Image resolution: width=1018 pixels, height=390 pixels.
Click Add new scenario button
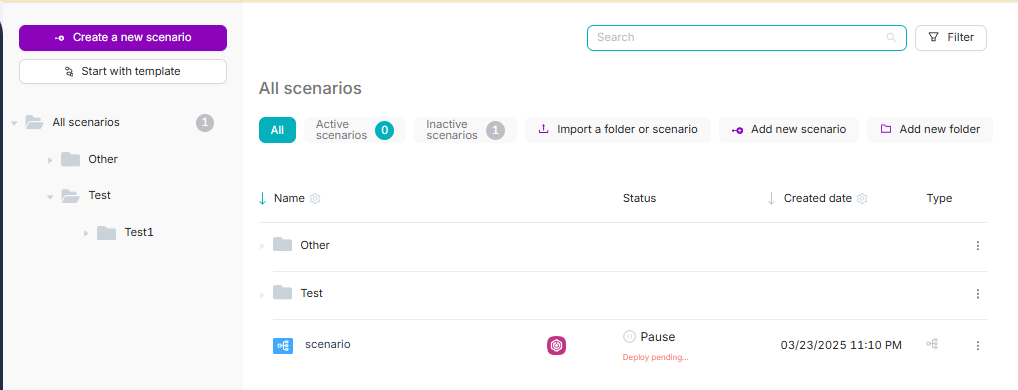789,130
